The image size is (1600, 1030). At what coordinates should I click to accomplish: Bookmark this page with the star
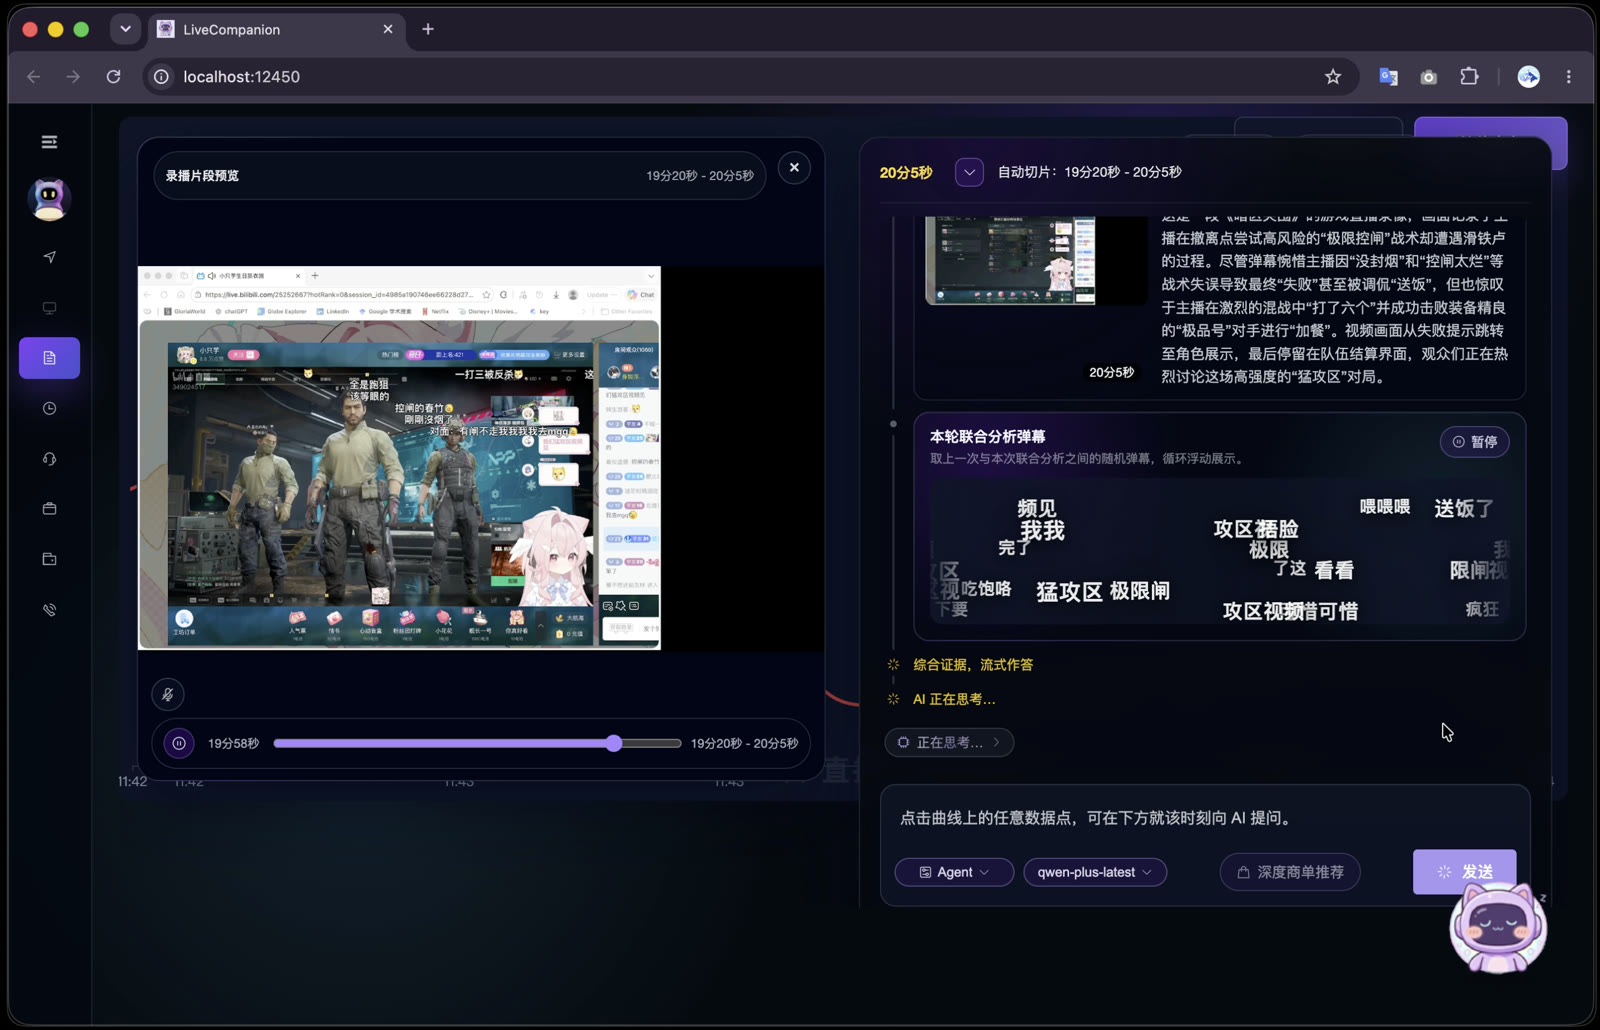click(1333, 77)
